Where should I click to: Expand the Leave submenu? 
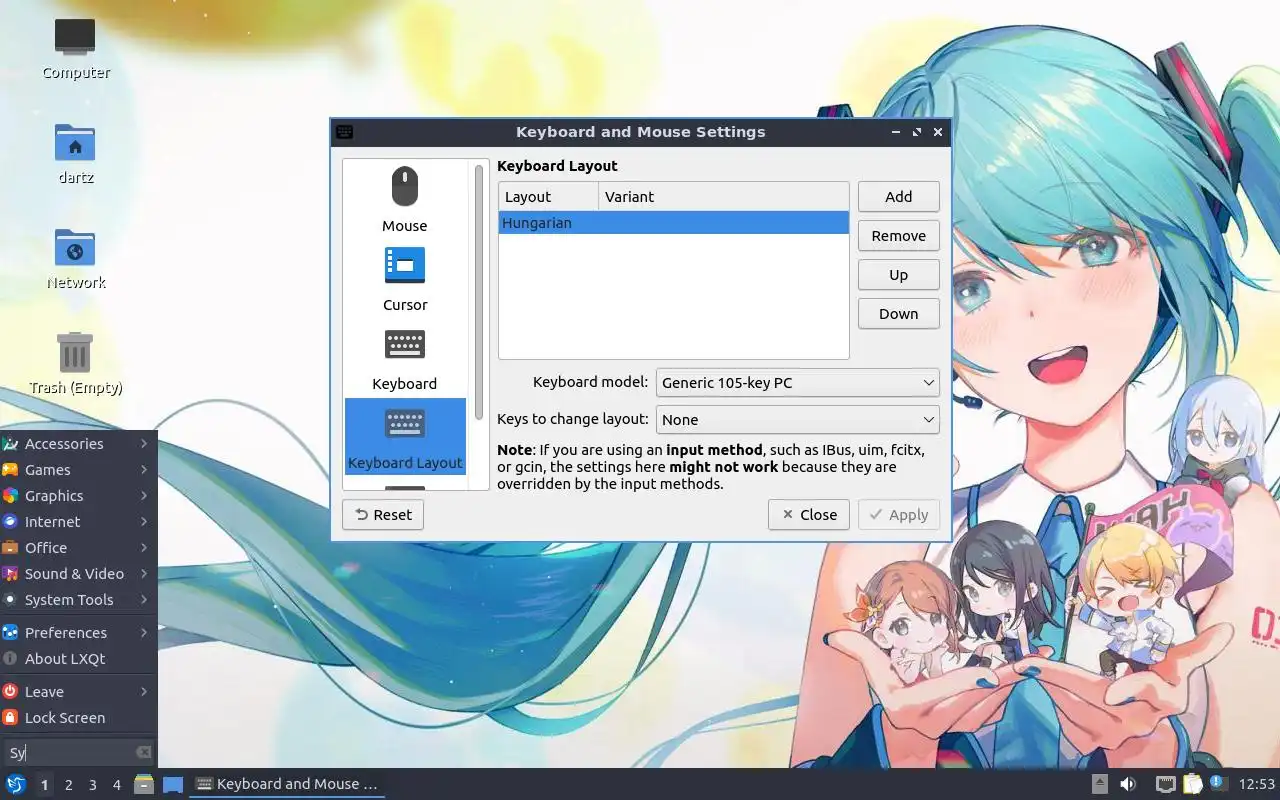coord(78,691)
